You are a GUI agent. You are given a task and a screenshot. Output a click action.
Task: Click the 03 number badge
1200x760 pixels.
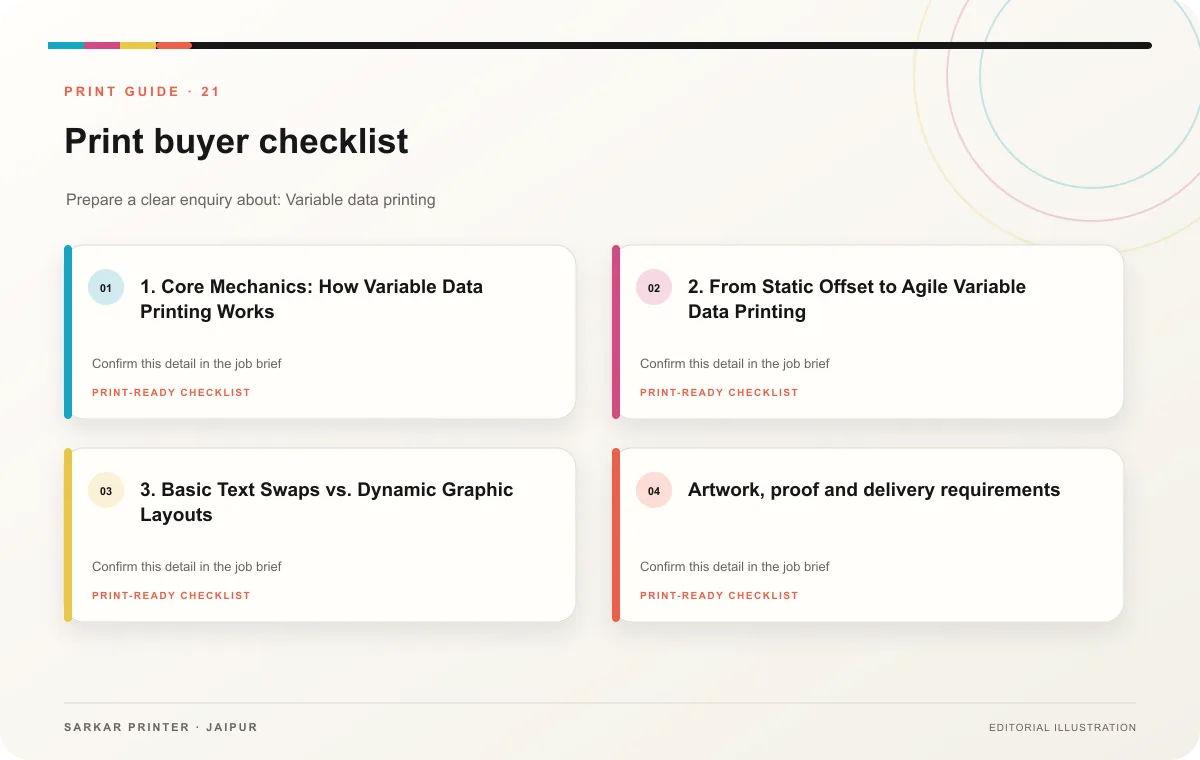[106, 491]
